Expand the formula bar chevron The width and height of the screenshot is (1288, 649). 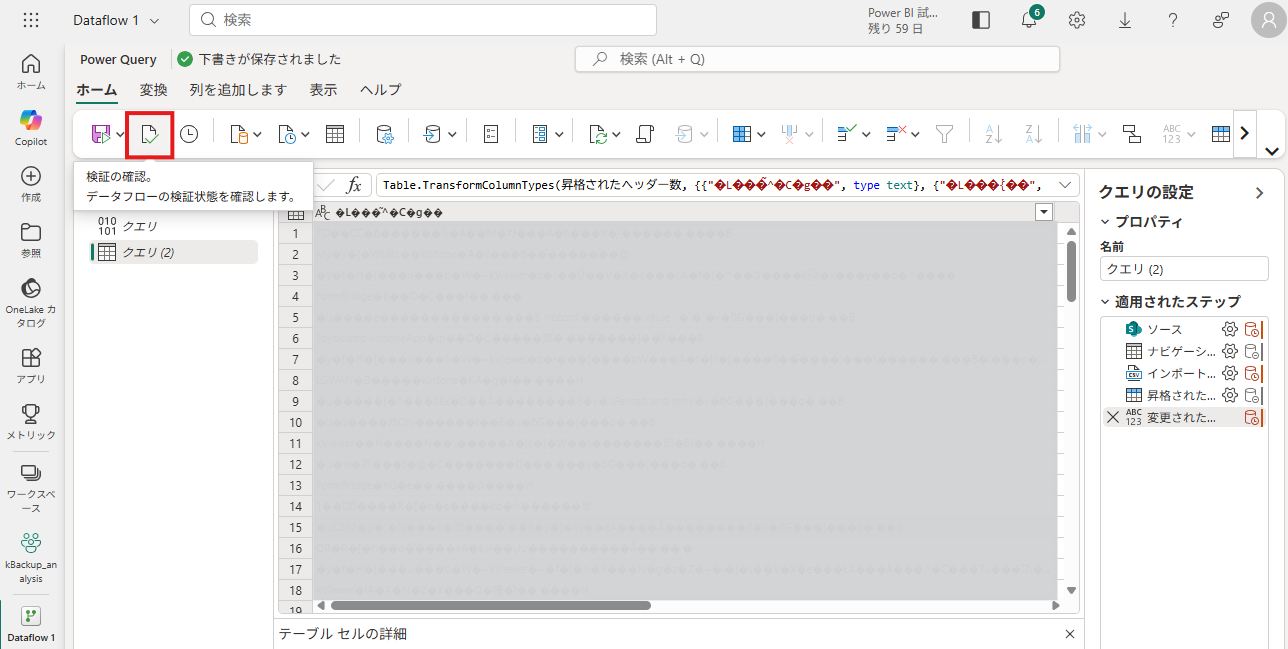tap(1065, 185)
